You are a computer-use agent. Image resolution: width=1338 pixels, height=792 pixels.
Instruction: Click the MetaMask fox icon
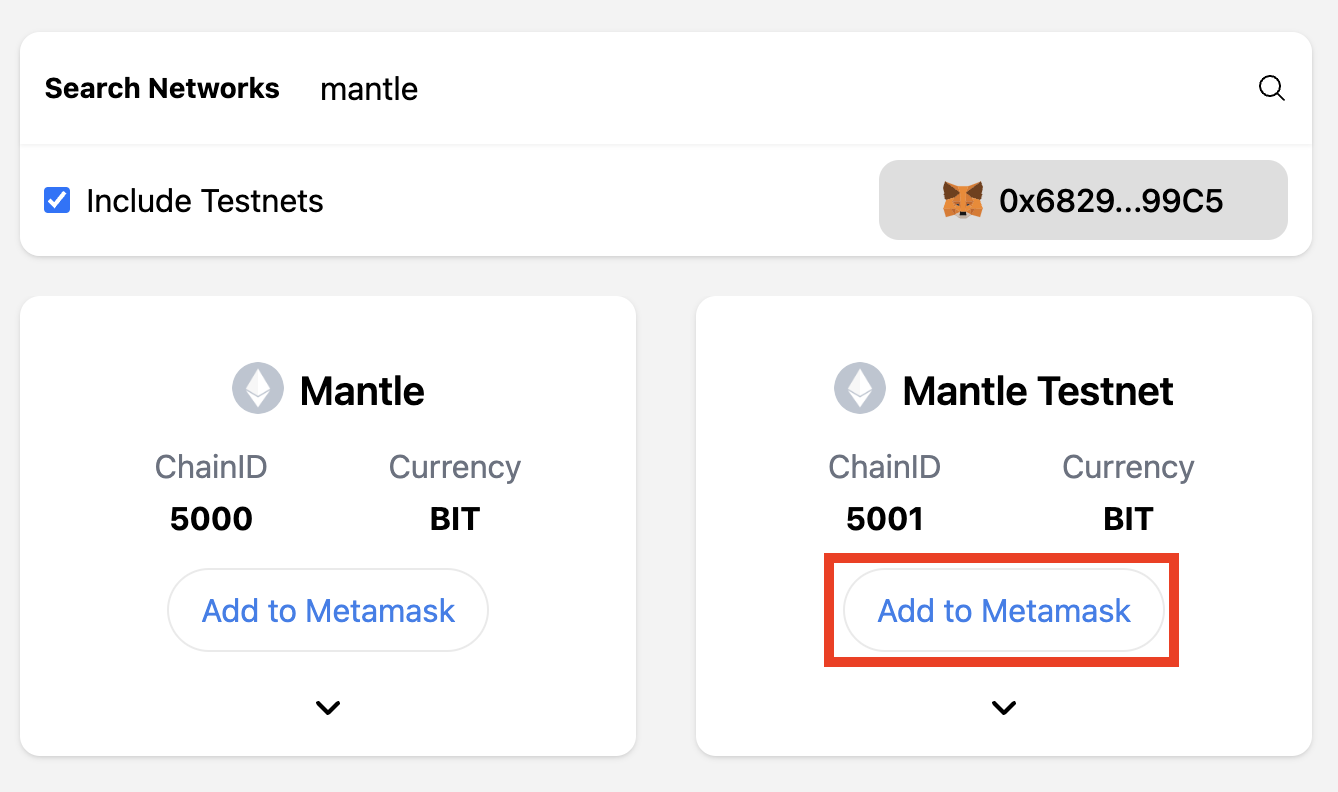[962, 201]
